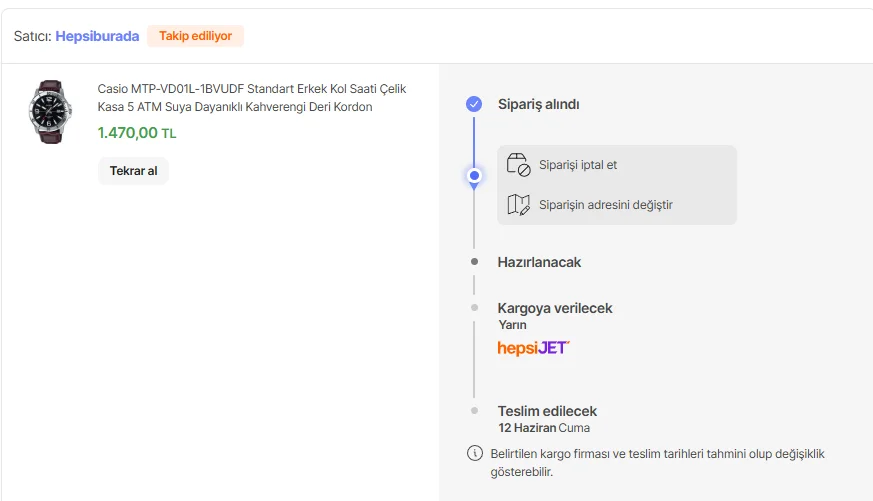Select the current step marker on timeline
Image resolution: width=873 pixels, height=501 pixels.
pyautogui.click(x=474, y=176)
